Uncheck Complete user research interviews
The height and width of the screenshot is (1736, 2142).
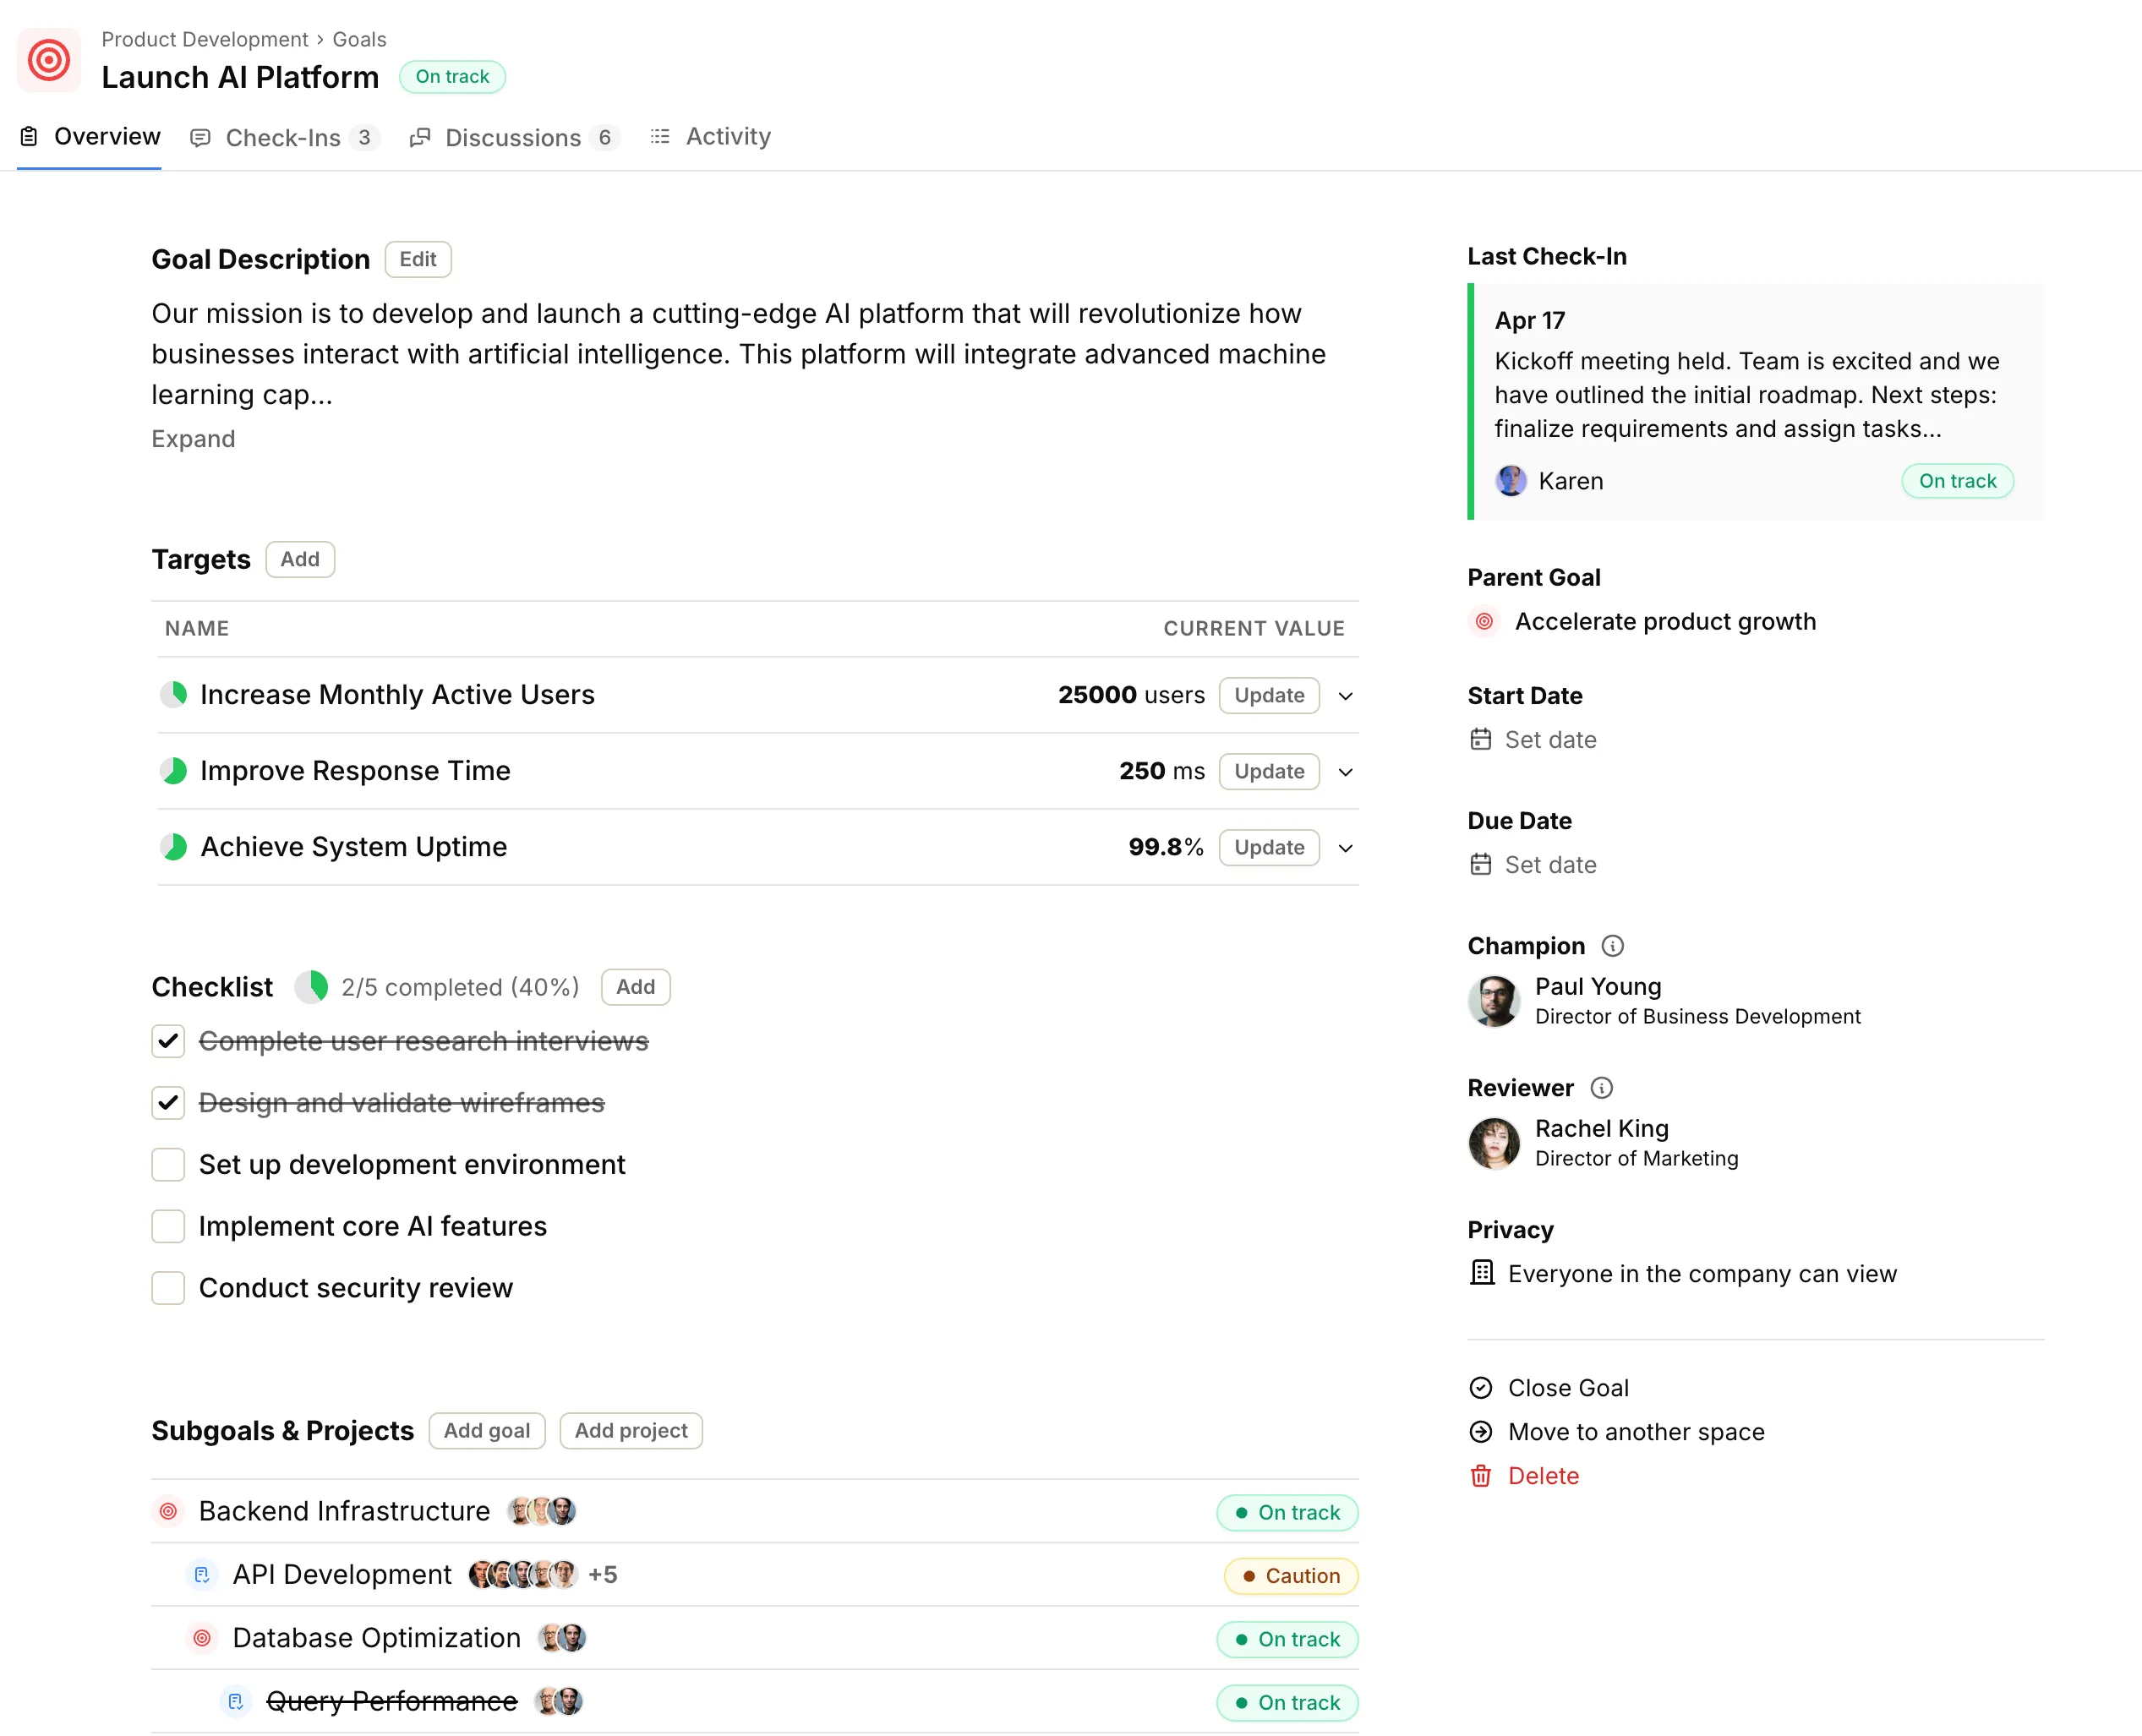coord(168,1041)
